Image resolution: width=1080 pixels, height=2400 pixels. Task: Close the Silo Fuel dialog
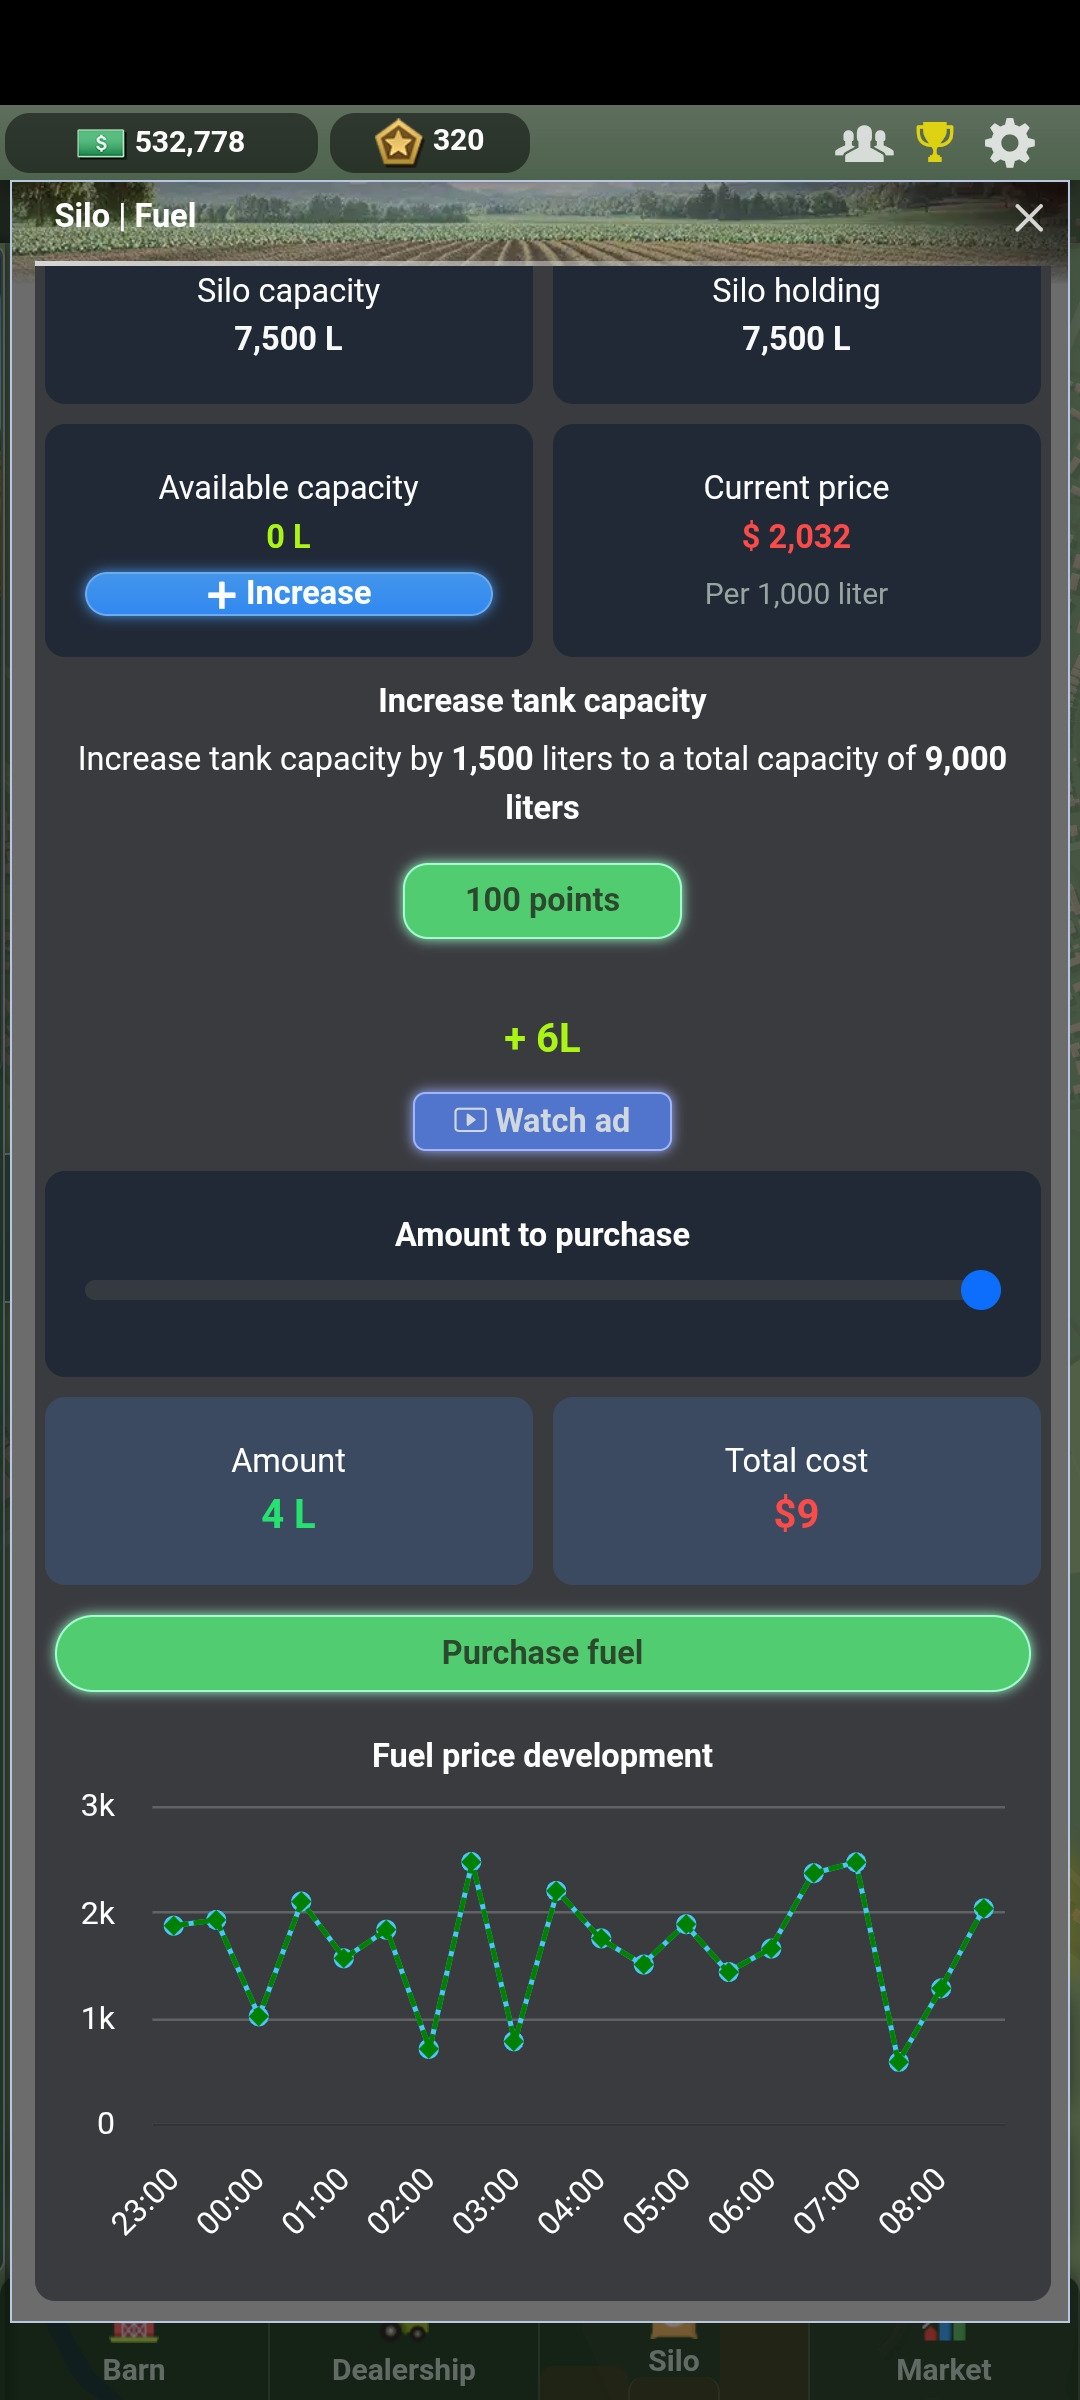coord(1029,217)
